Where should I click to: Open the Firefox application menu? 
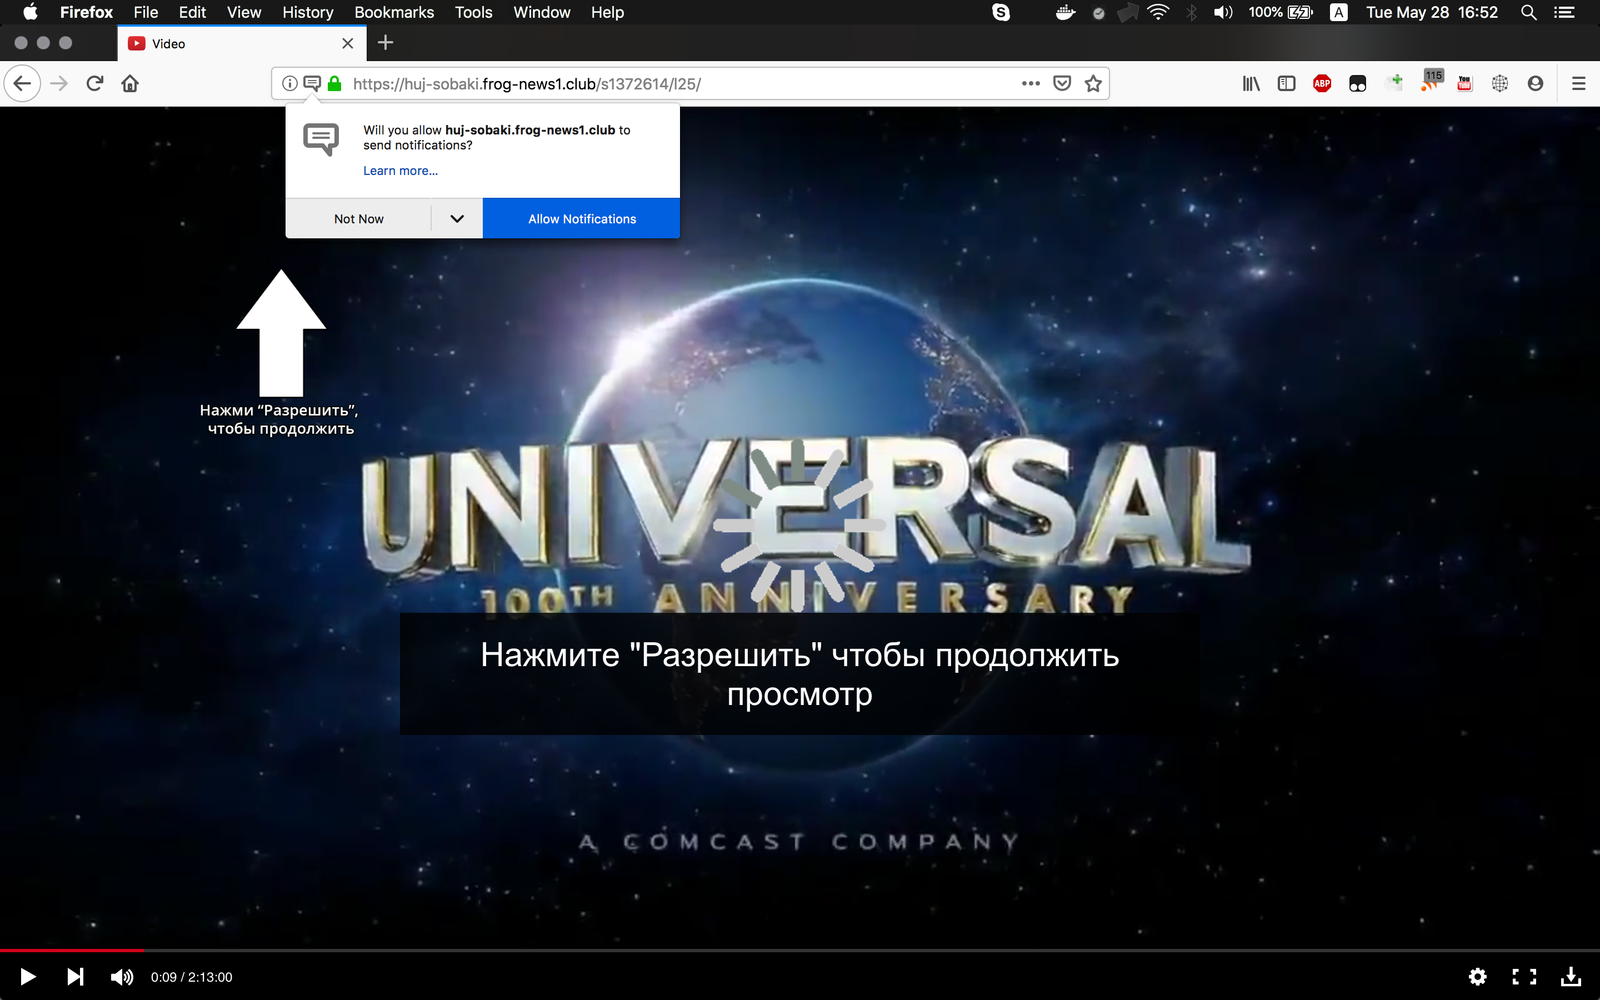point(86,12)
